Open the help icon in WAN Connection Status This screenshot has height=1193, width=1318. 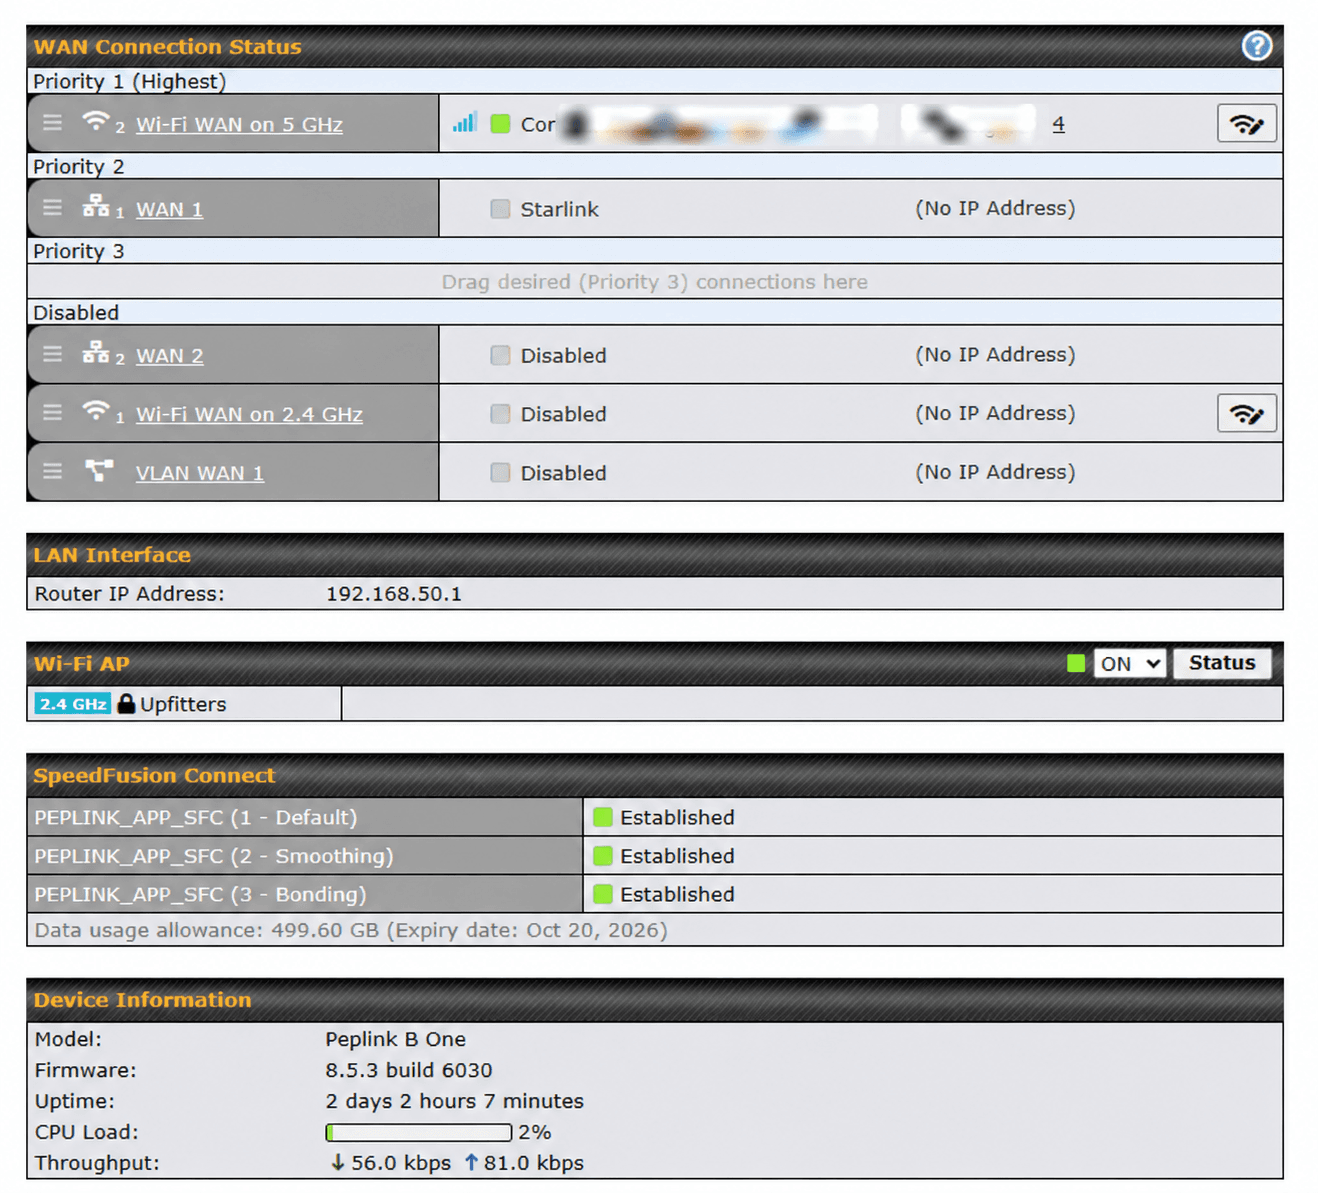1256,46
